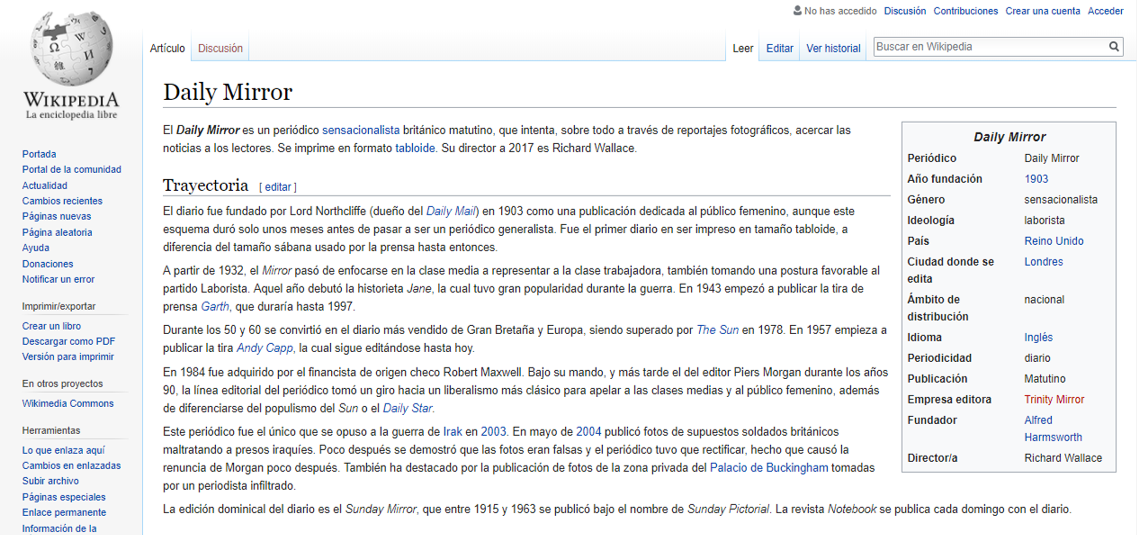Click Subir archivo
Viewport: 1137px width, 535px height.
click(x=51, y=481)
